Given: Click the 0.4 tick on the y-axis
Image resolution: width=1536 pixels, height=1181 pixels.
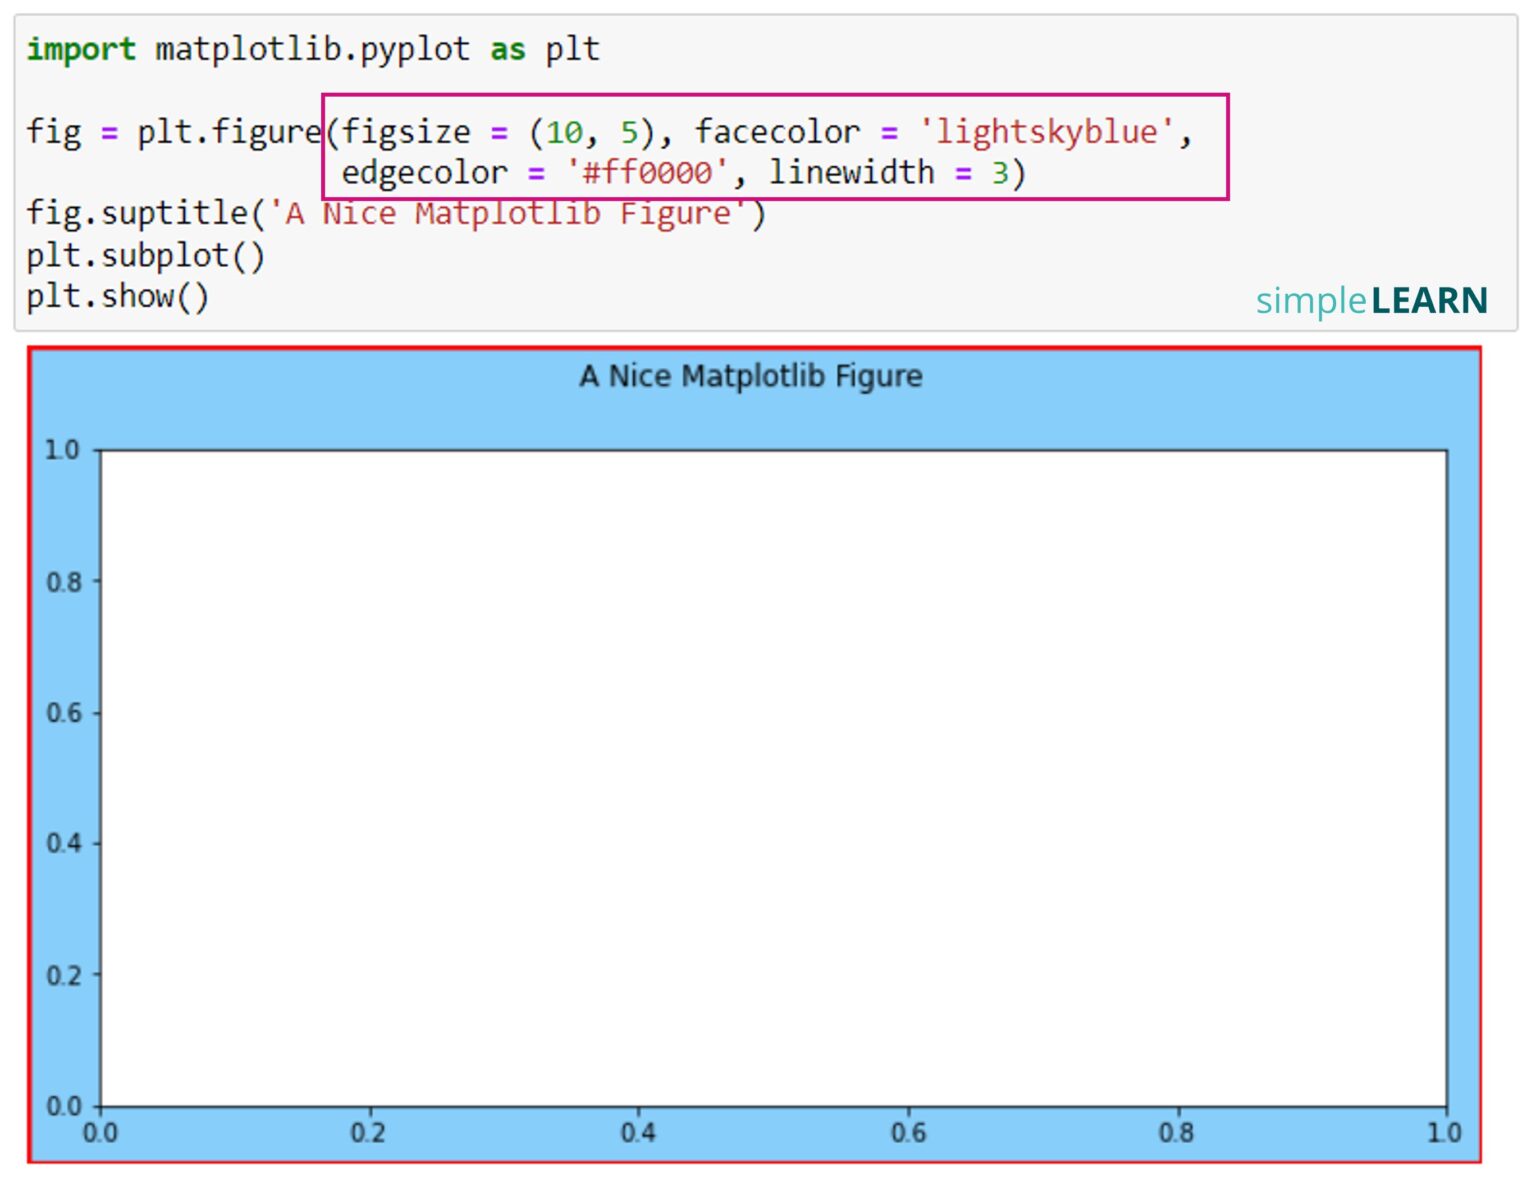Looking at the screenshot, I should pyautogui.click(x=63, y=844).
